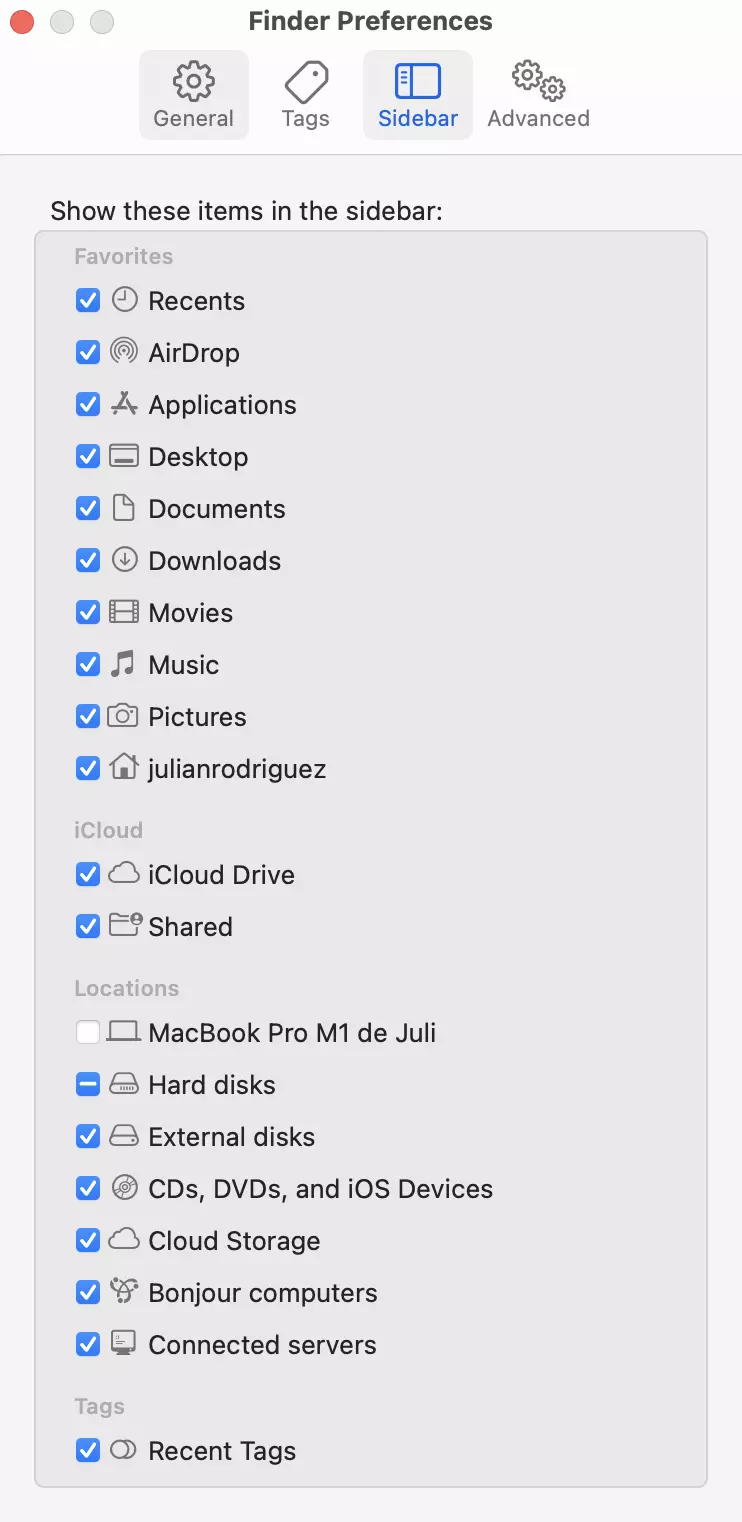Switch to the General preferences tab
The width and height of the screenshot is (742, 1522).
click(194, 96)
